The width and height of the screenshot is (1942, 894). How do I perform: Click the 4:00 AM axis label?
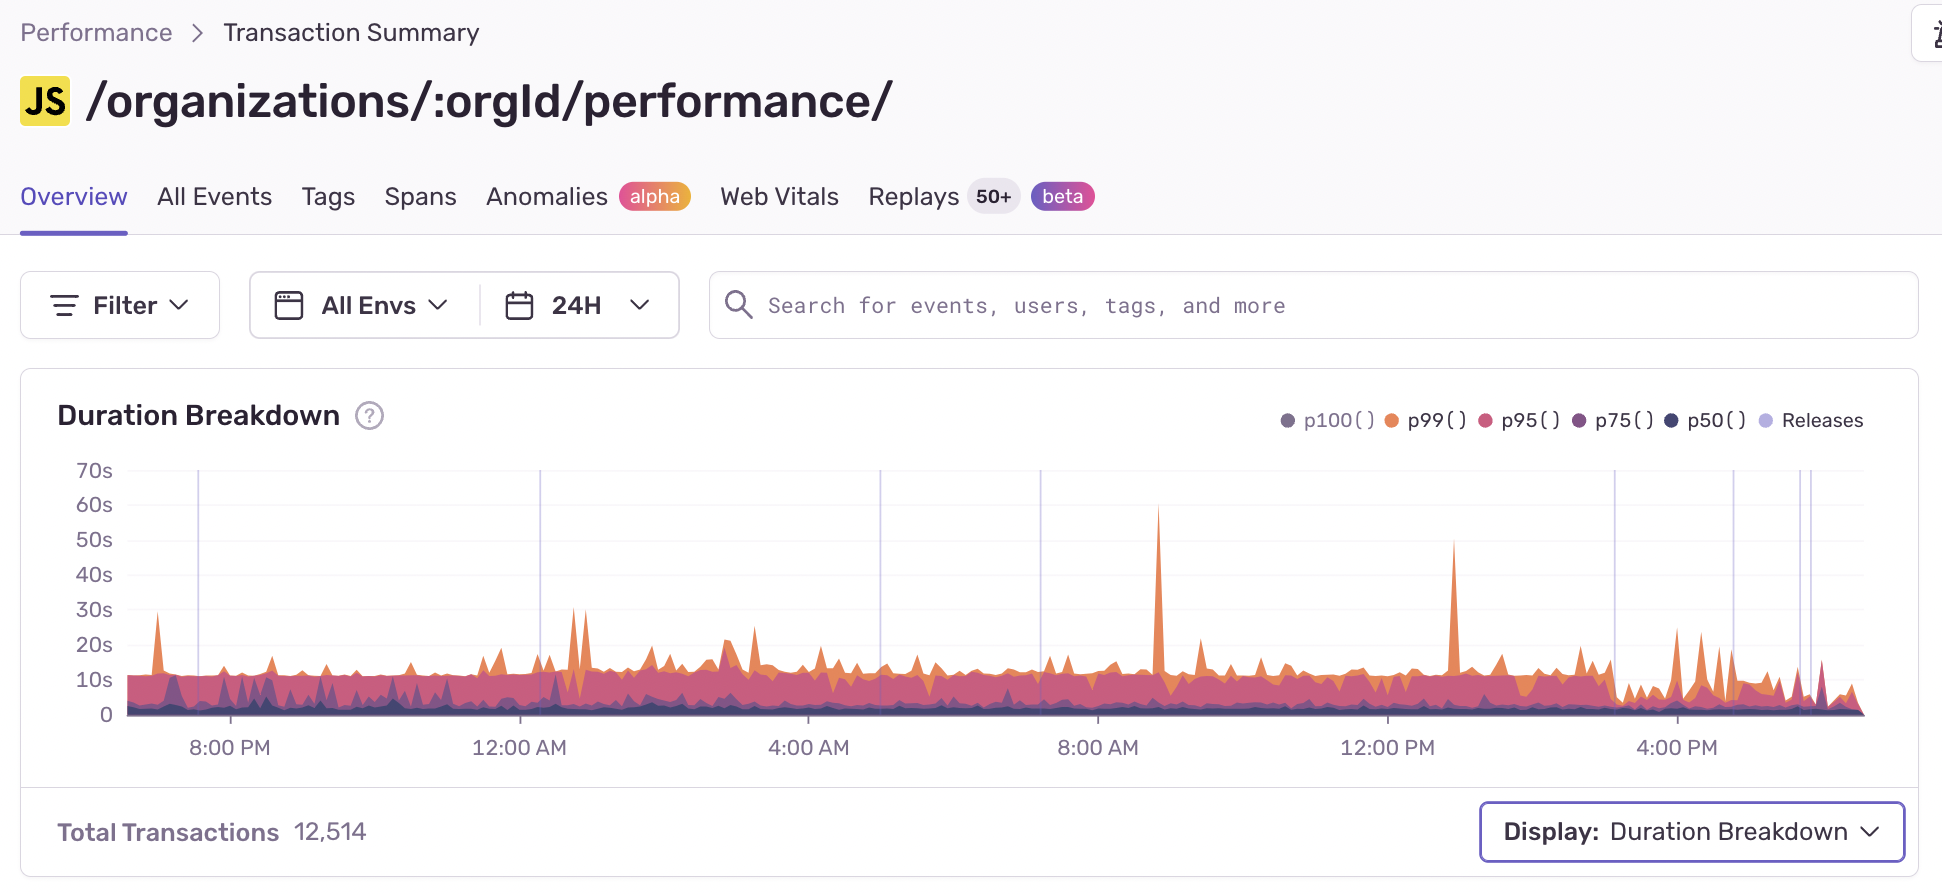click(808, 748)
